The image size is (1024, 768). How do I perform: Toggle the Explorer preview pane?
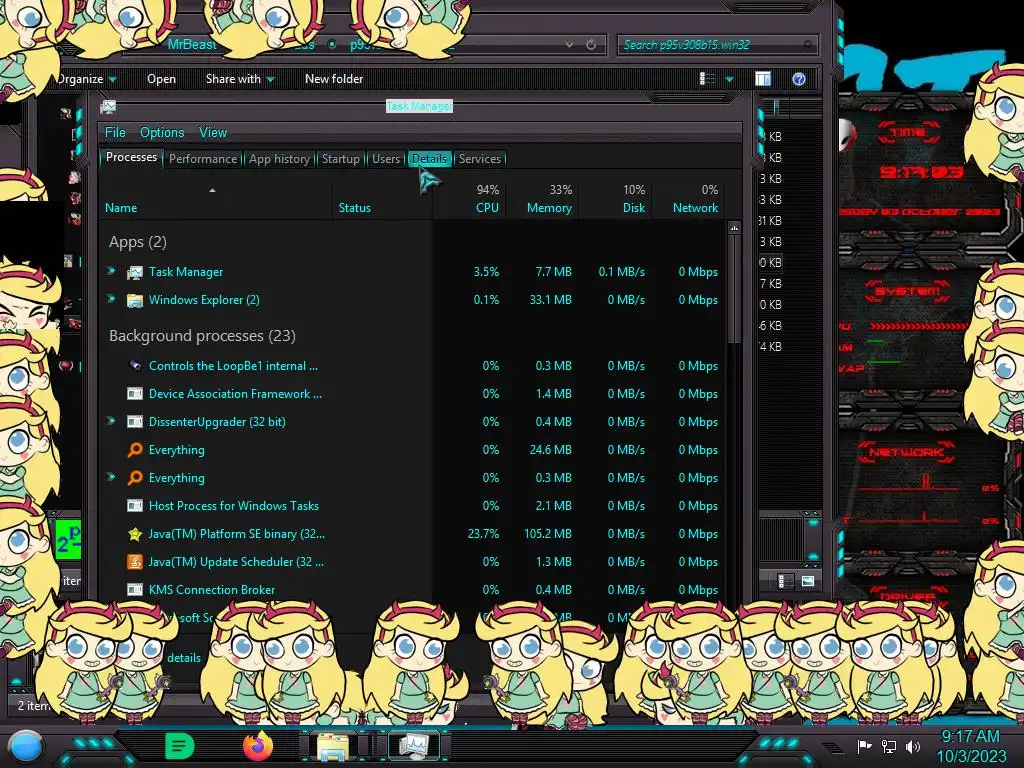coord(763,79)
